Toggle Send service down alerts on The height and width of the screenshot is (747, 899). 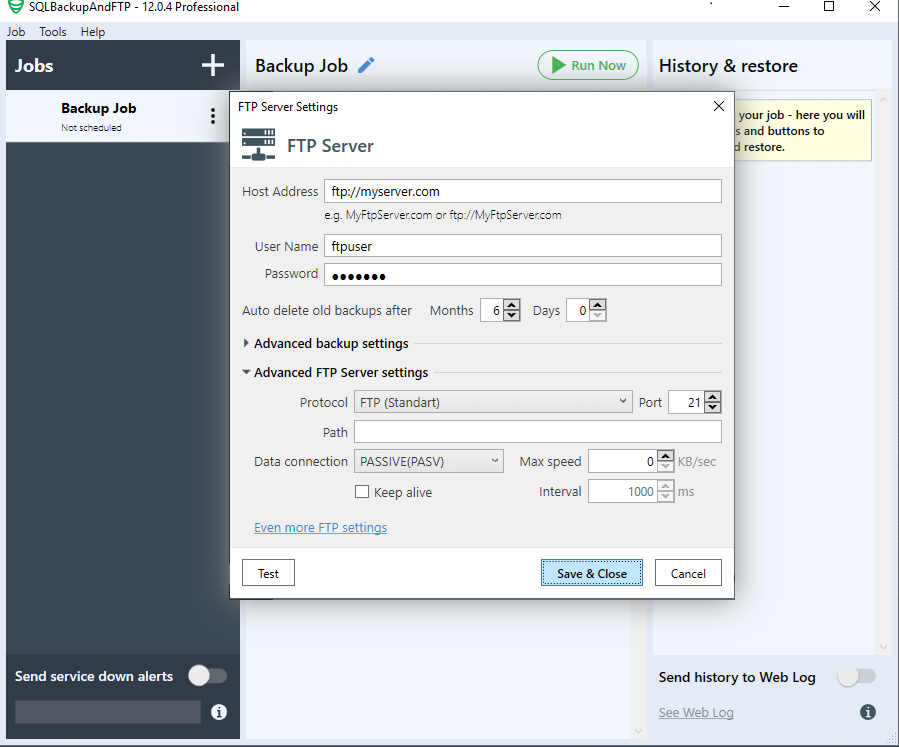coord(207,676)
